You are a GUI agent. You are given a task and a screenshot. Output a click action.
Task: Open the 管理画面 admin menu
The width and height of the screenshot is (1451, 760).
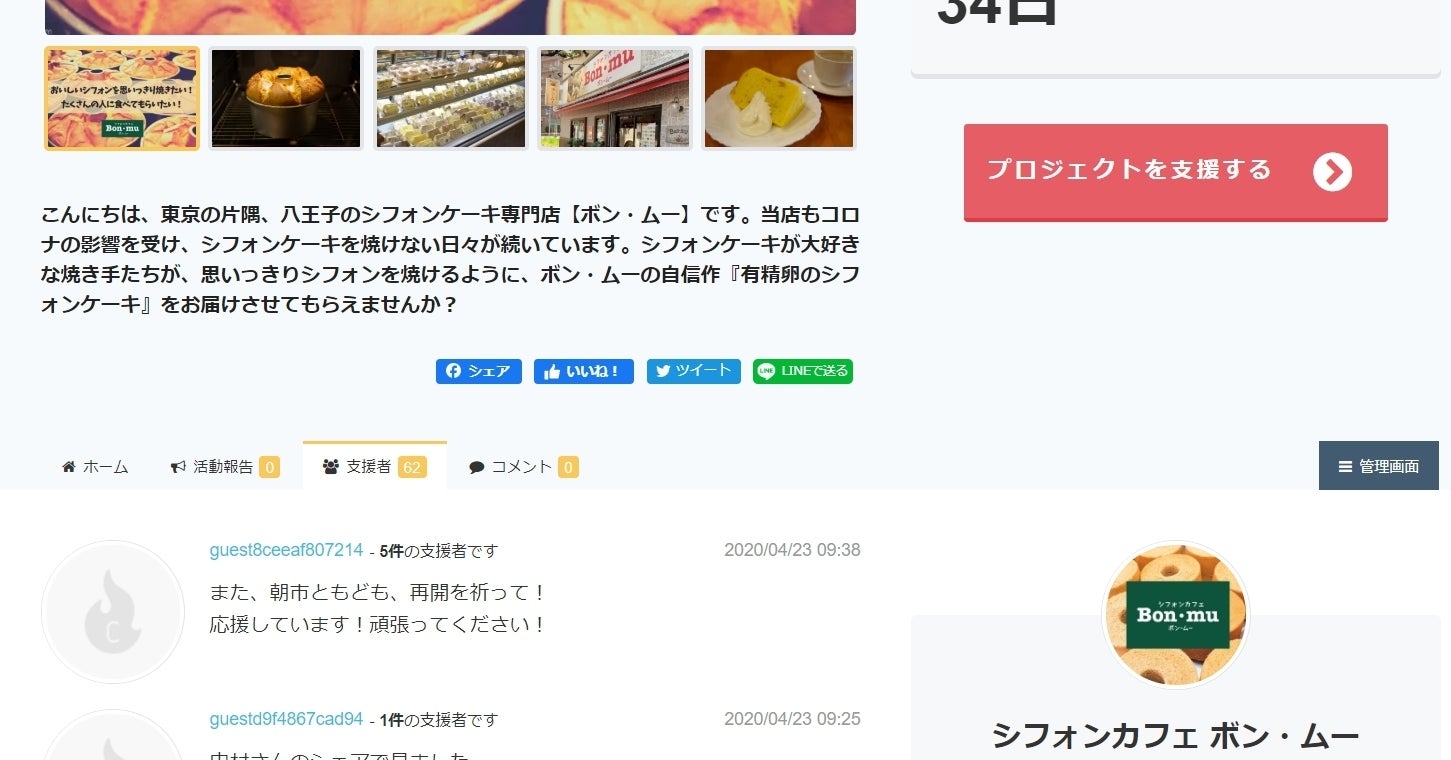point(1378,466)
